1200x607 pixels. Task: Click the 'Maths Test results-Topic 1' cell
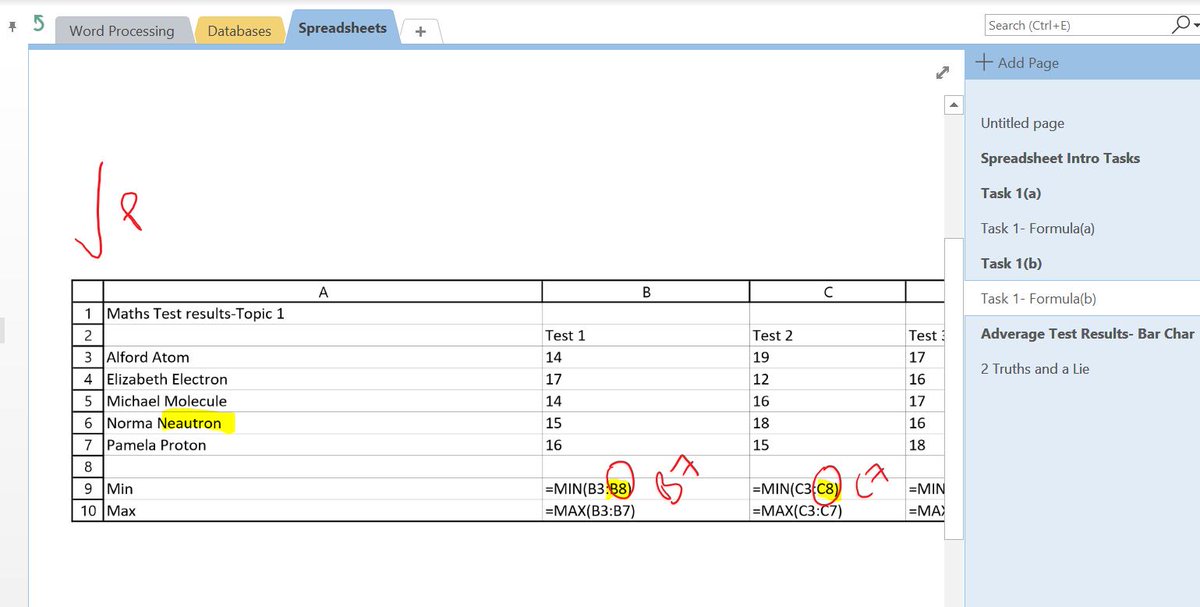322,313
